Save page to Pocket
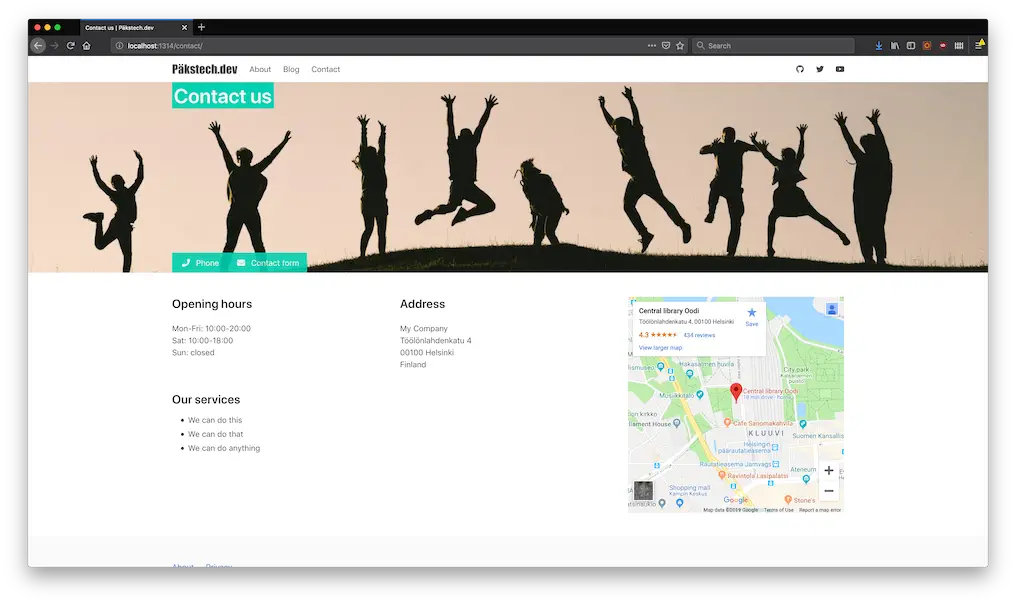This screenshot has height=604, width=1016. tap(666, 46)
